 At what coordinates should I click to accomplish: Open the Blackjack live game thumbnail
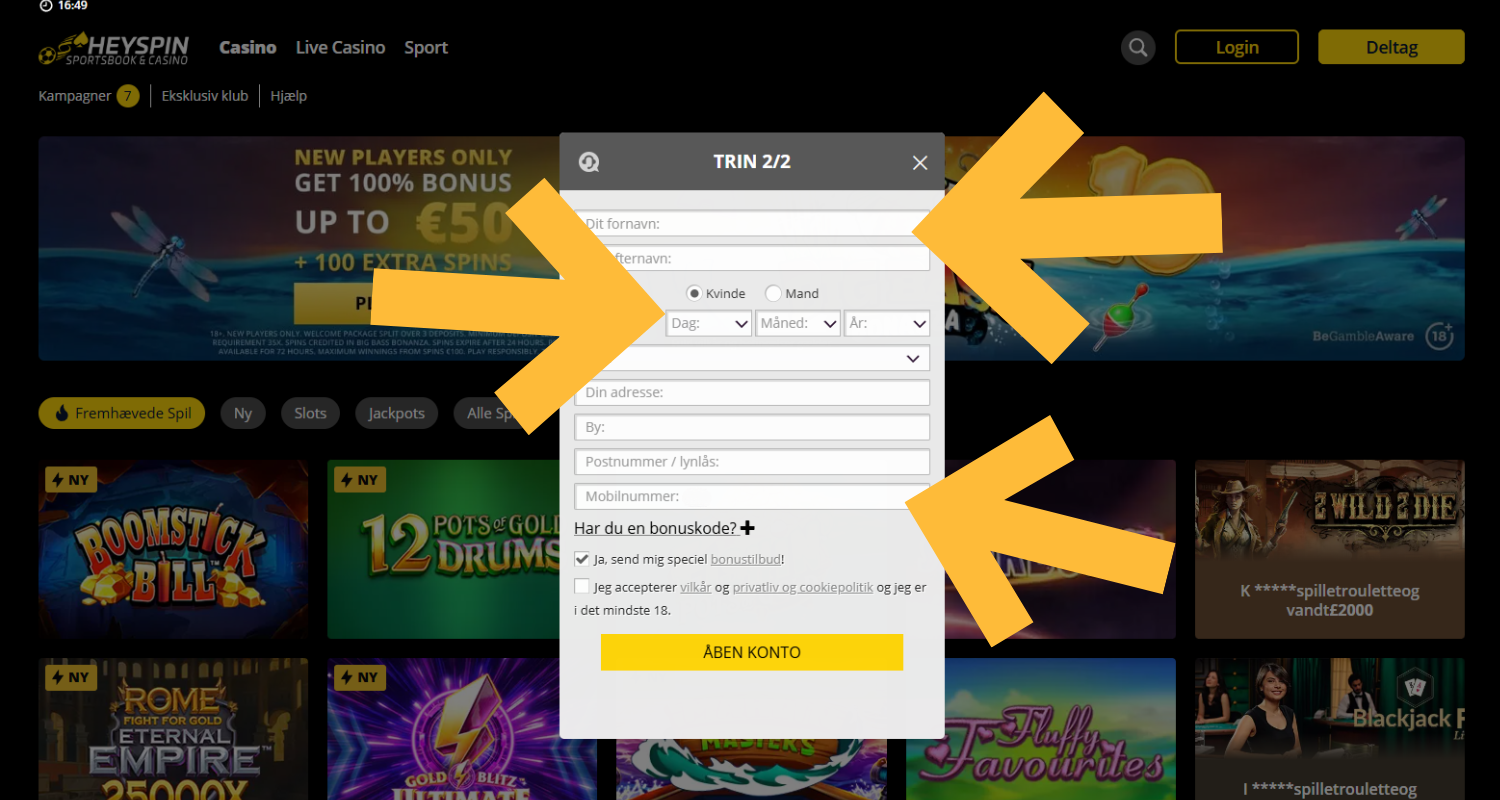pos(1330,729)
